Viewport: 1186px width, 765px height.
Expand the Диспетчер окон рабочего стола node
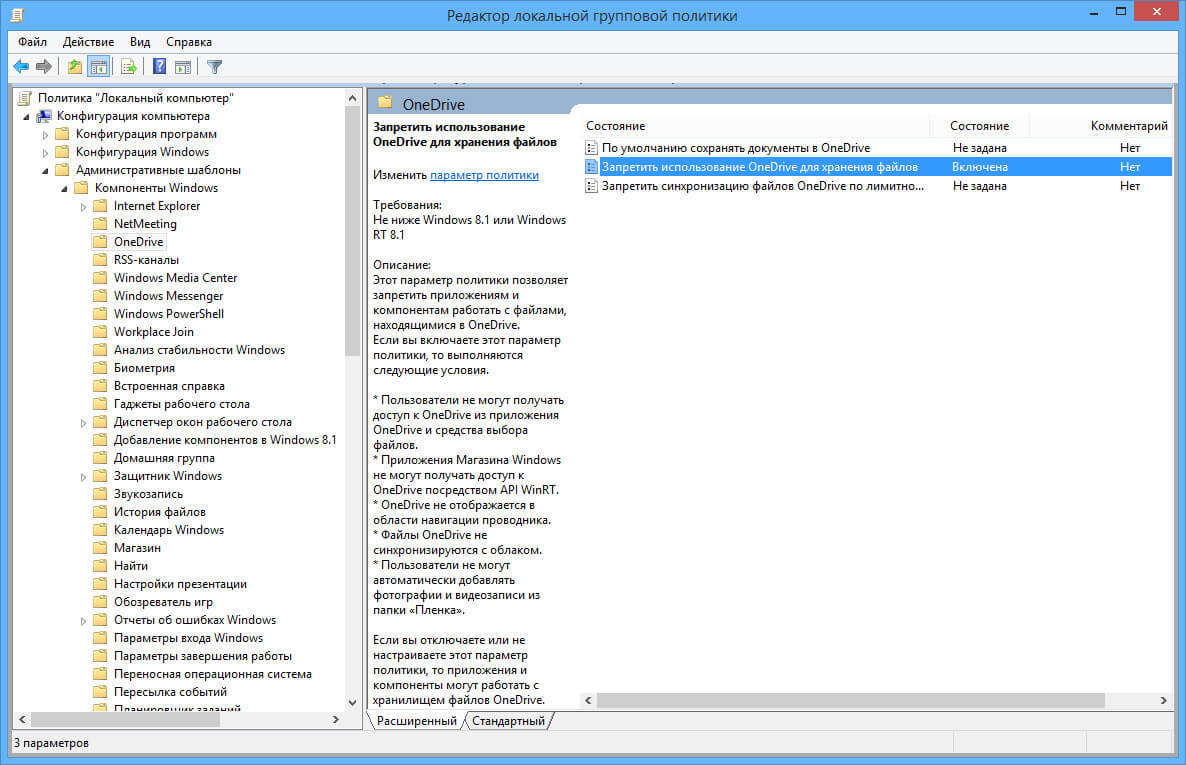tap(83, 423)
